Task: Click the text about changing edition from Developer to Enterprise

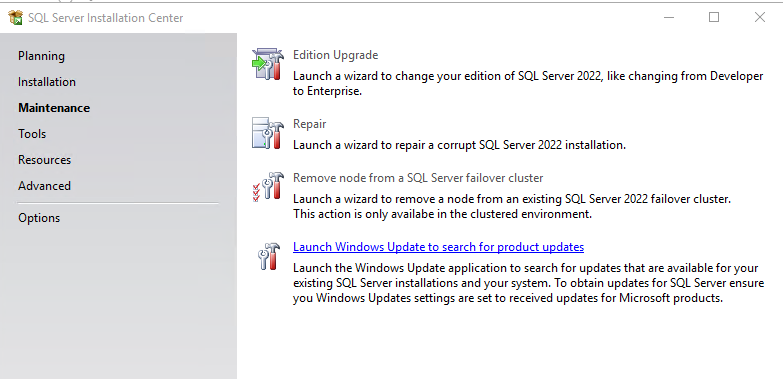Action: pos(528,83)
